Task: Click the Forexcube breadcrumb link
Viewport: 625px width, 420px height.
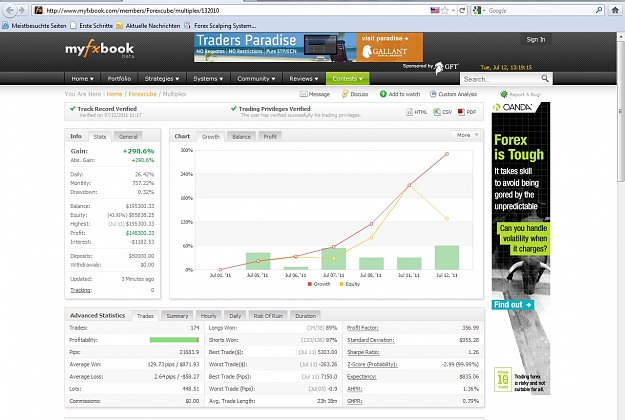Action: click(x=142, y=94)
